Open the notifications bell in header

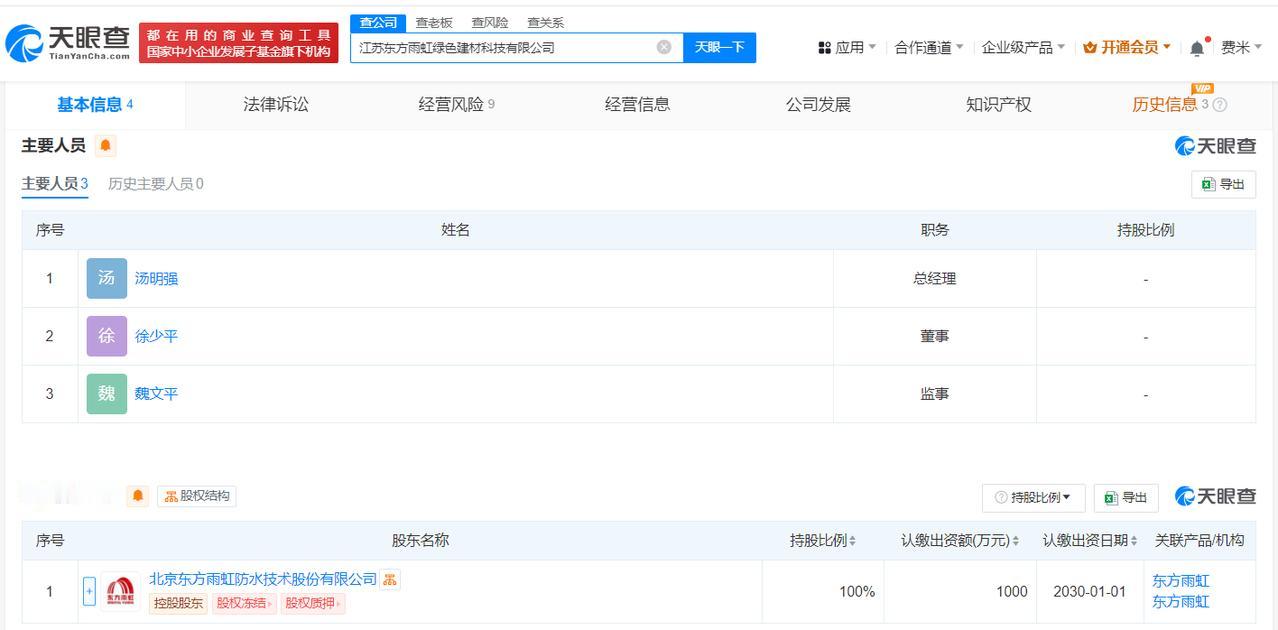pyautogui.click(x=1197, y=48)
